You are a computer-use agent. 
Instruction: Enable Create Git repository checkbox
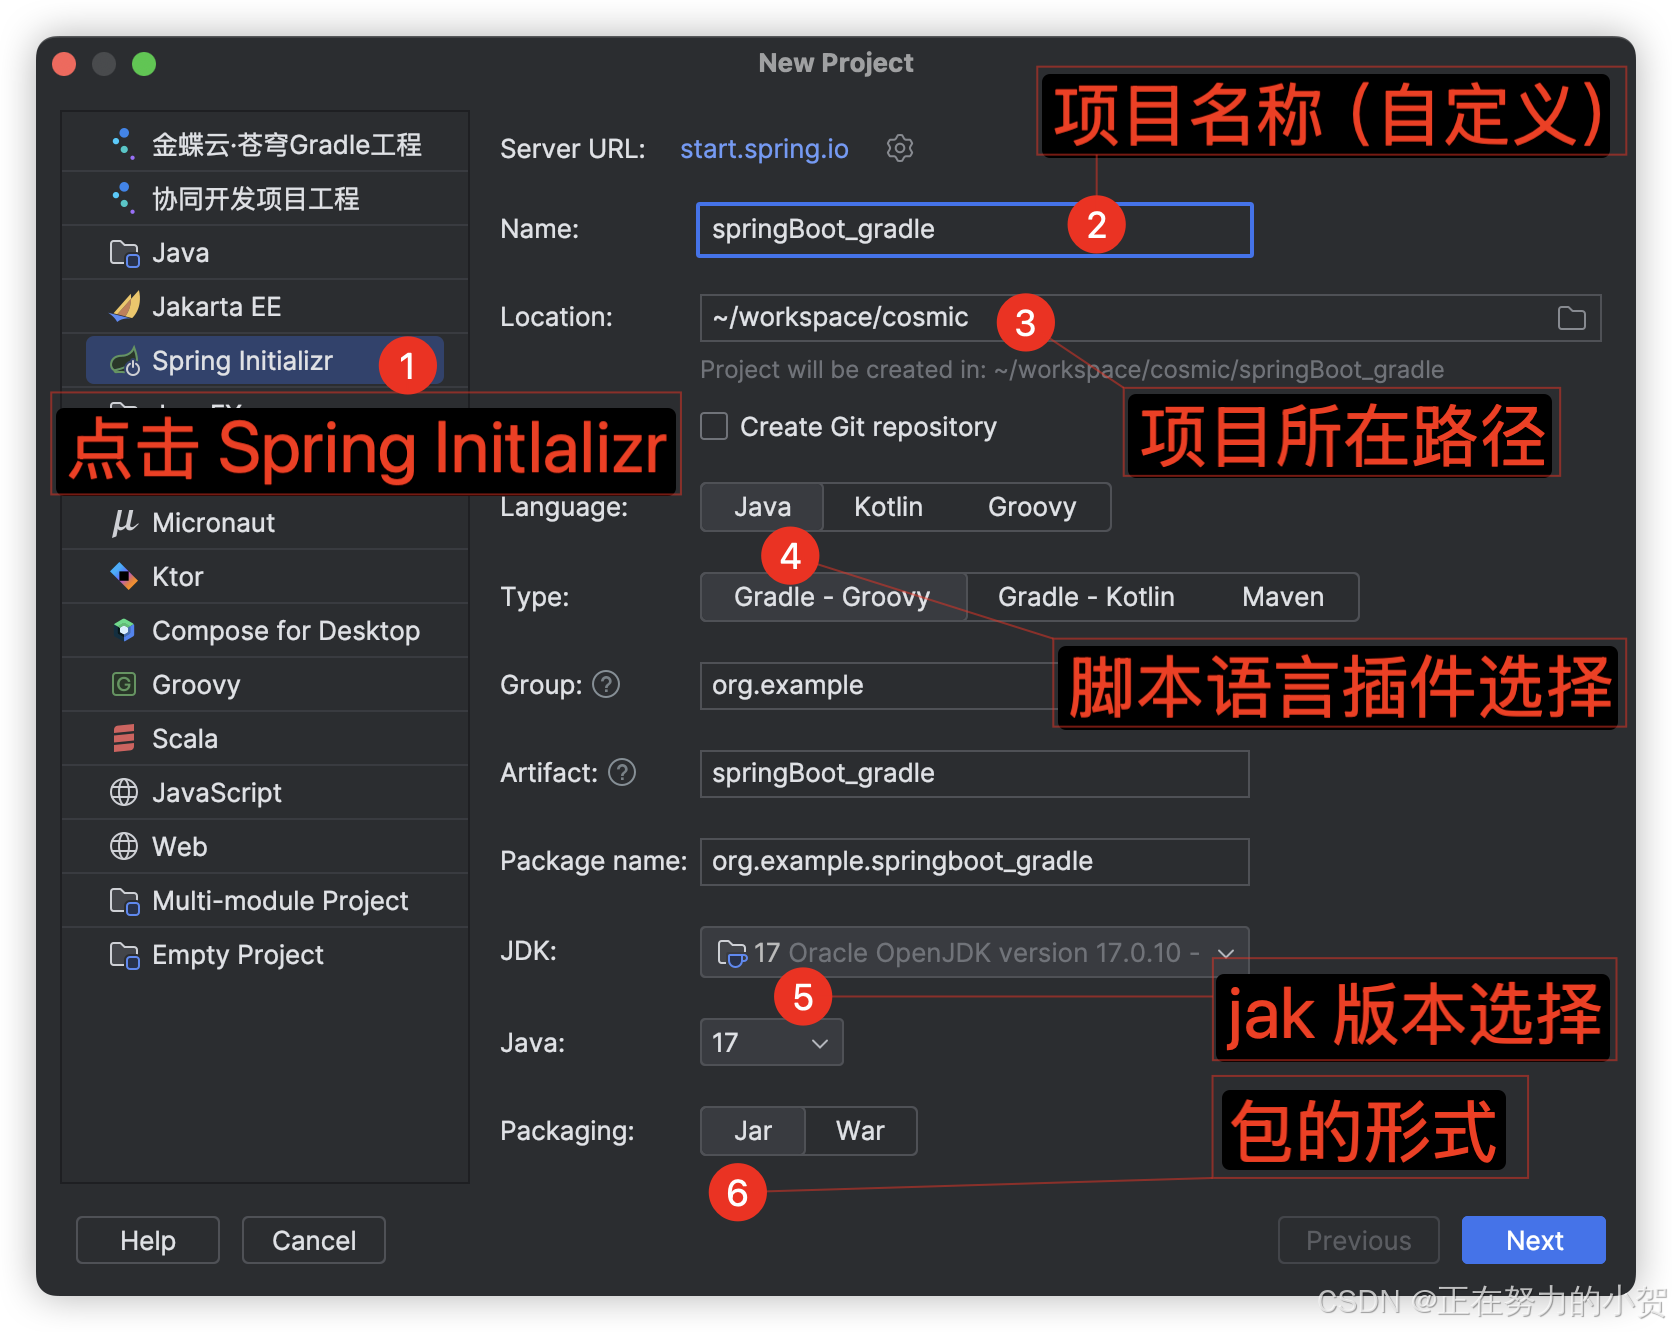tap(714, 426)
